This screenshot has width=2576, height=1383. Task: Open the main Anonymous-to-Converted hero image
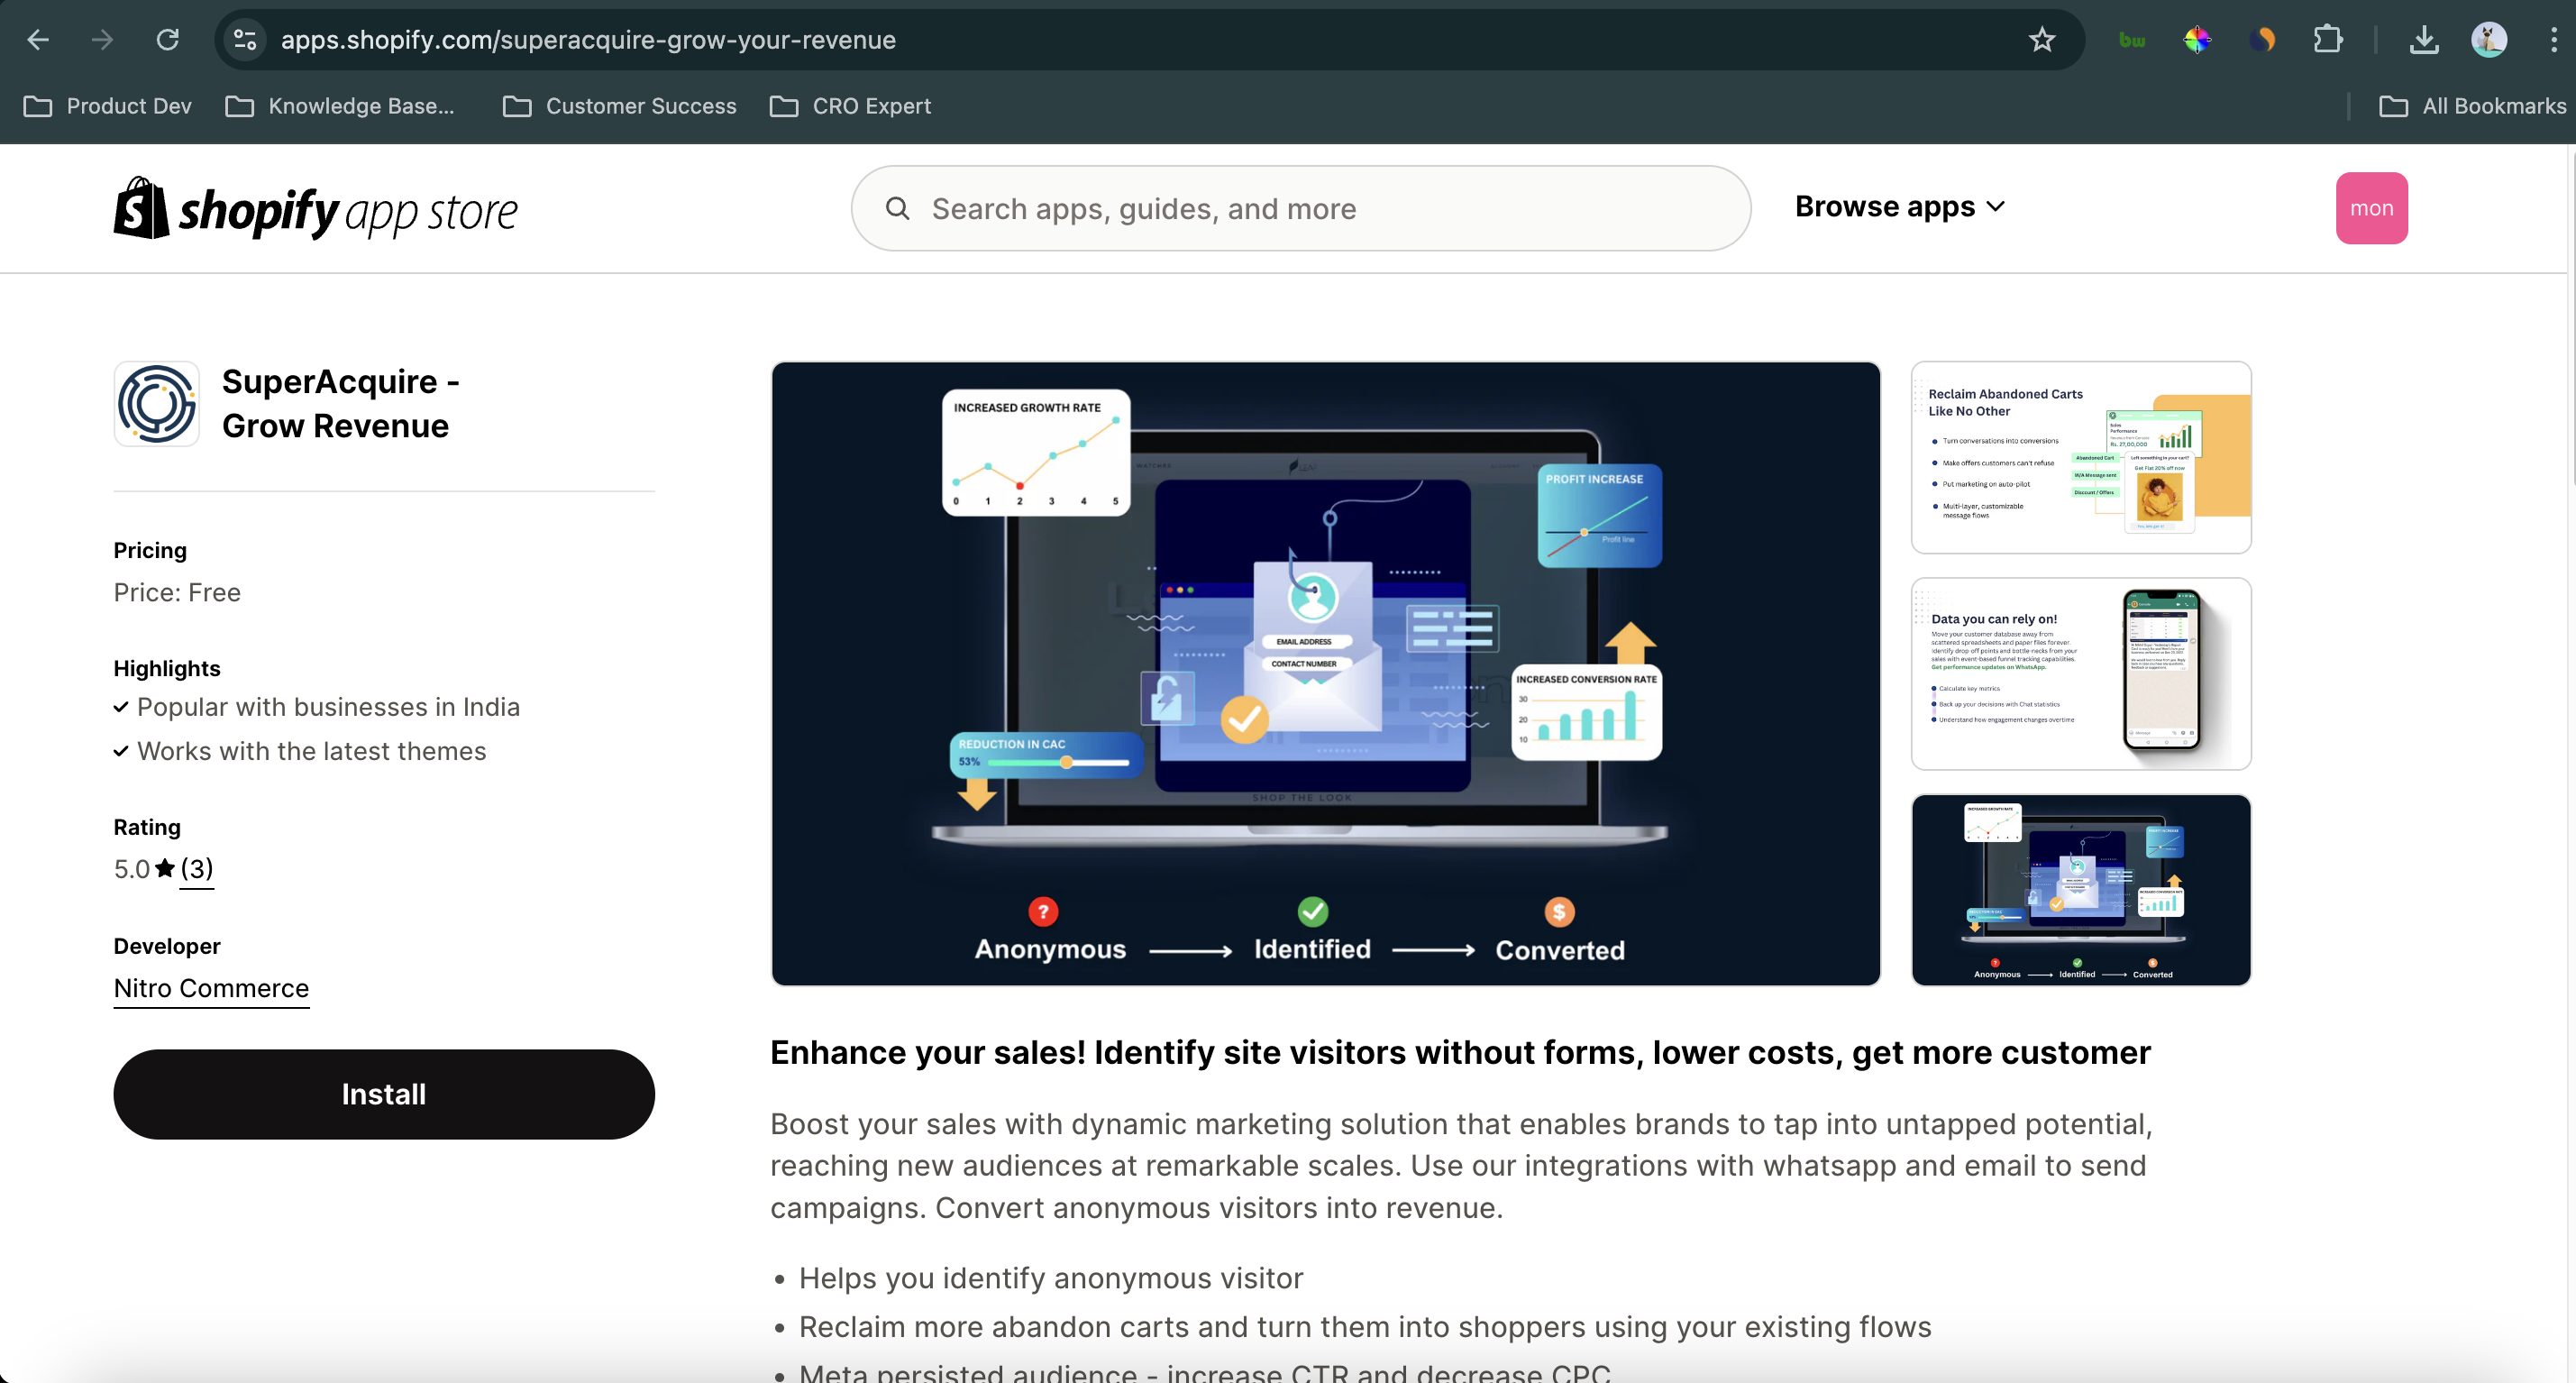point(1325,673)
